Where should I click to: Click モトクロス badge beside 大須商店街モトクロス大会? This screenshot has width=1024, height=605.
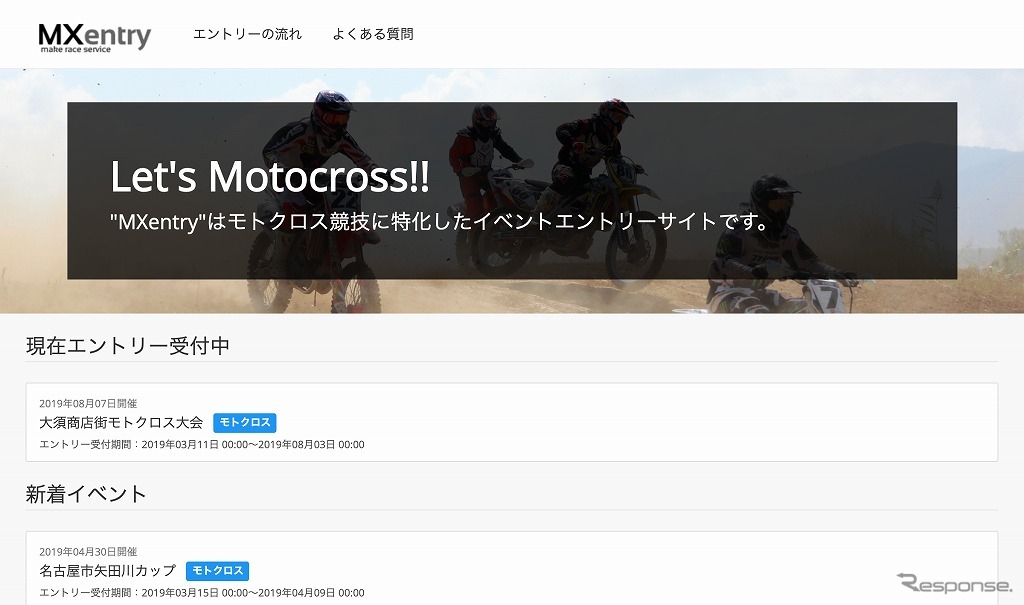point(244,422)
